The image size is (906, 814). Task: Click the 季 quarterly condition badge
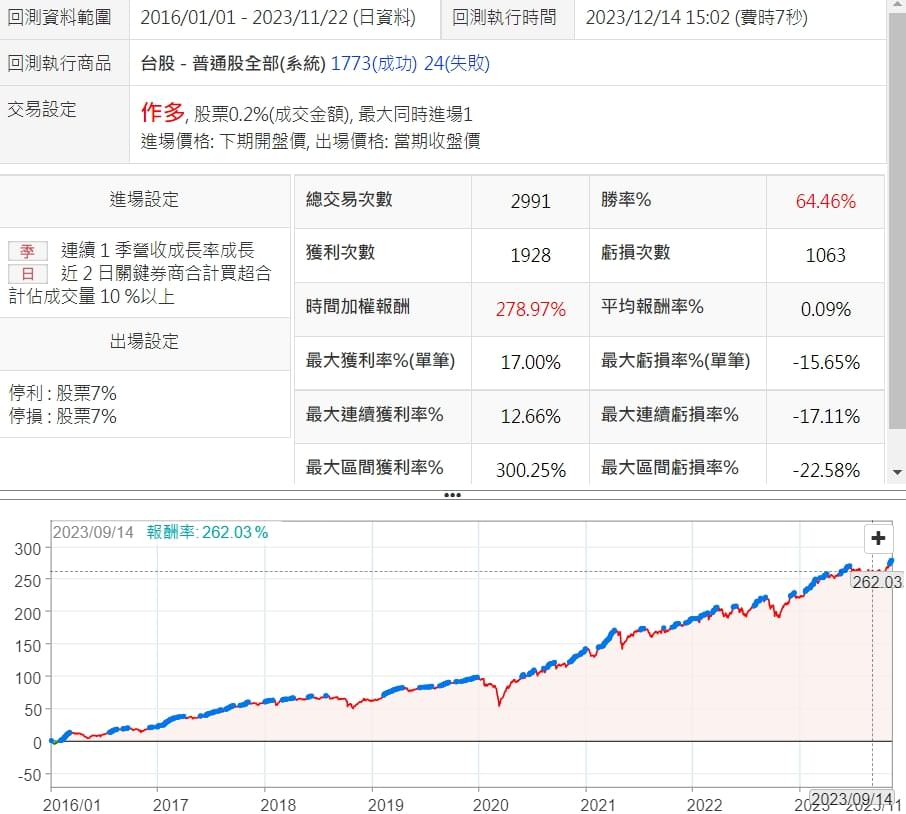(27, 252)
